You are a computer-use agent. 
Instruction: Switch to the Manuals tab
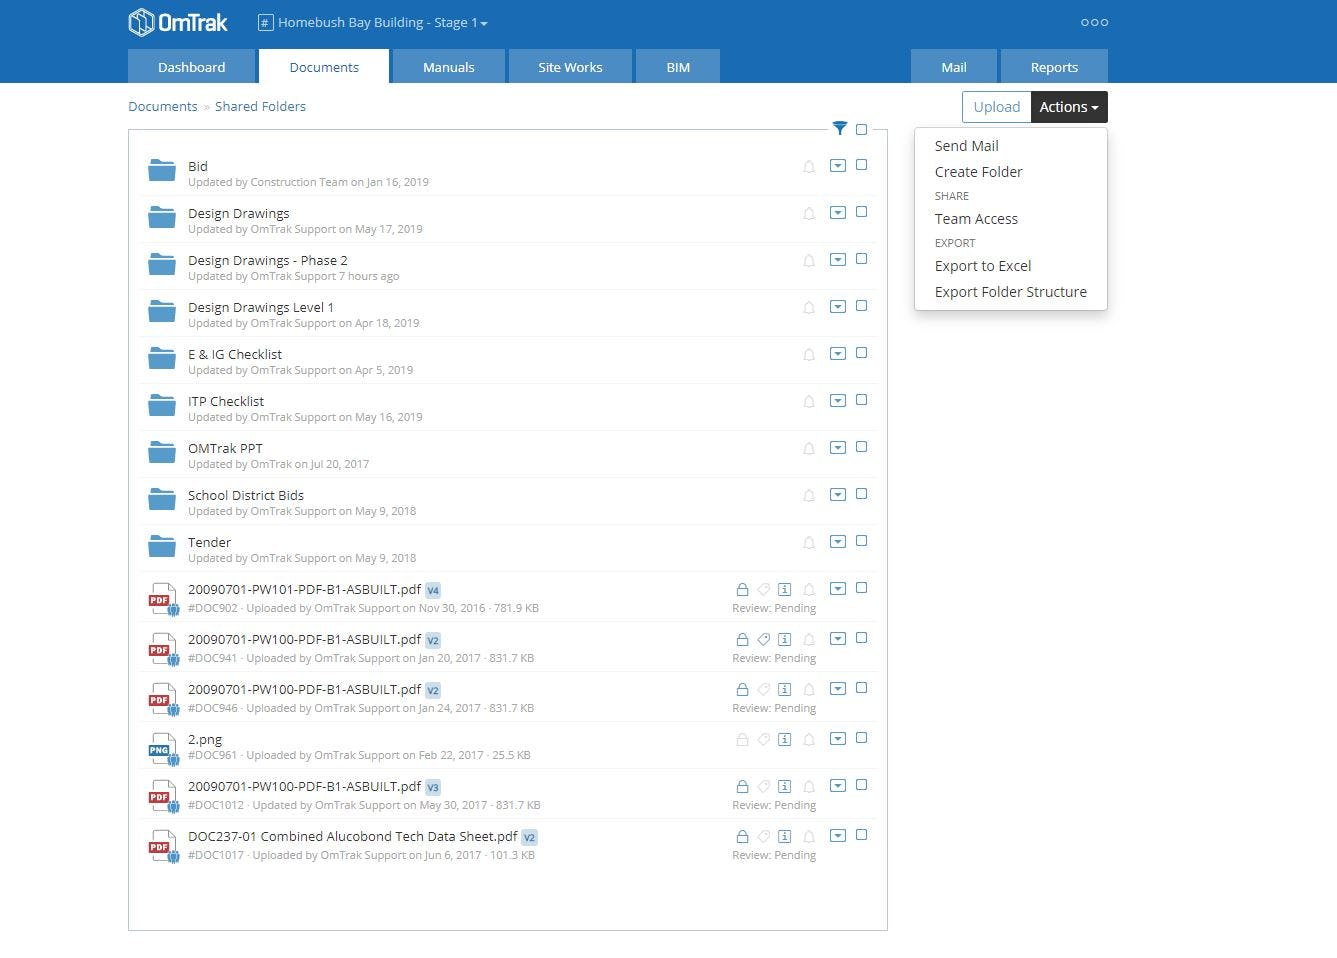448,66
